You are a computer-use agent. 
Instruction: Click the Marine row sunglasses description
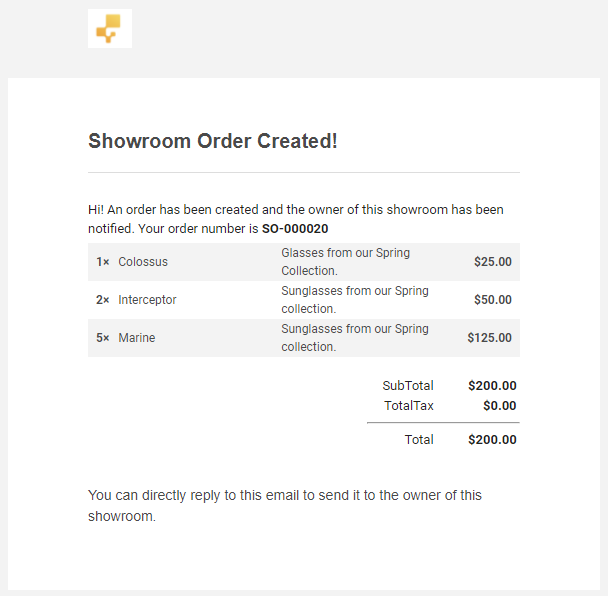355,338
